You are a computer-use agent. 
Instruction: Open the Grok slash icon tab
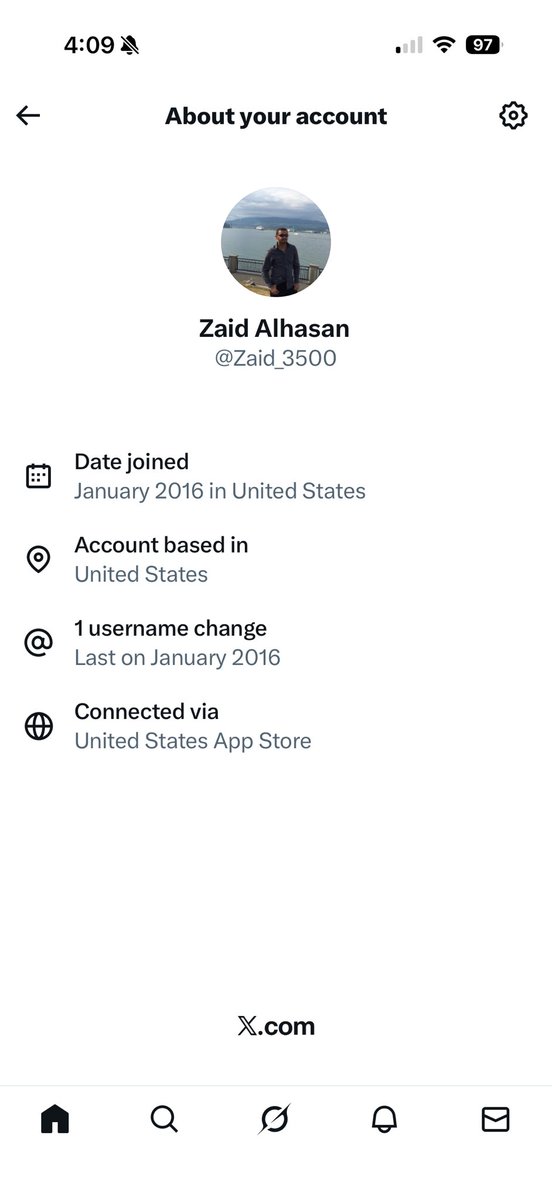coord(274,1119)
